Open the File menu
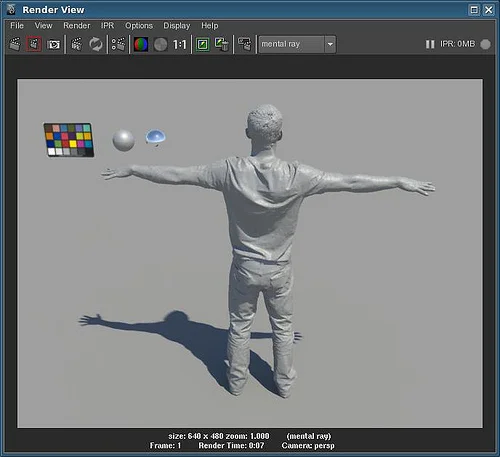 click(17, 26)
